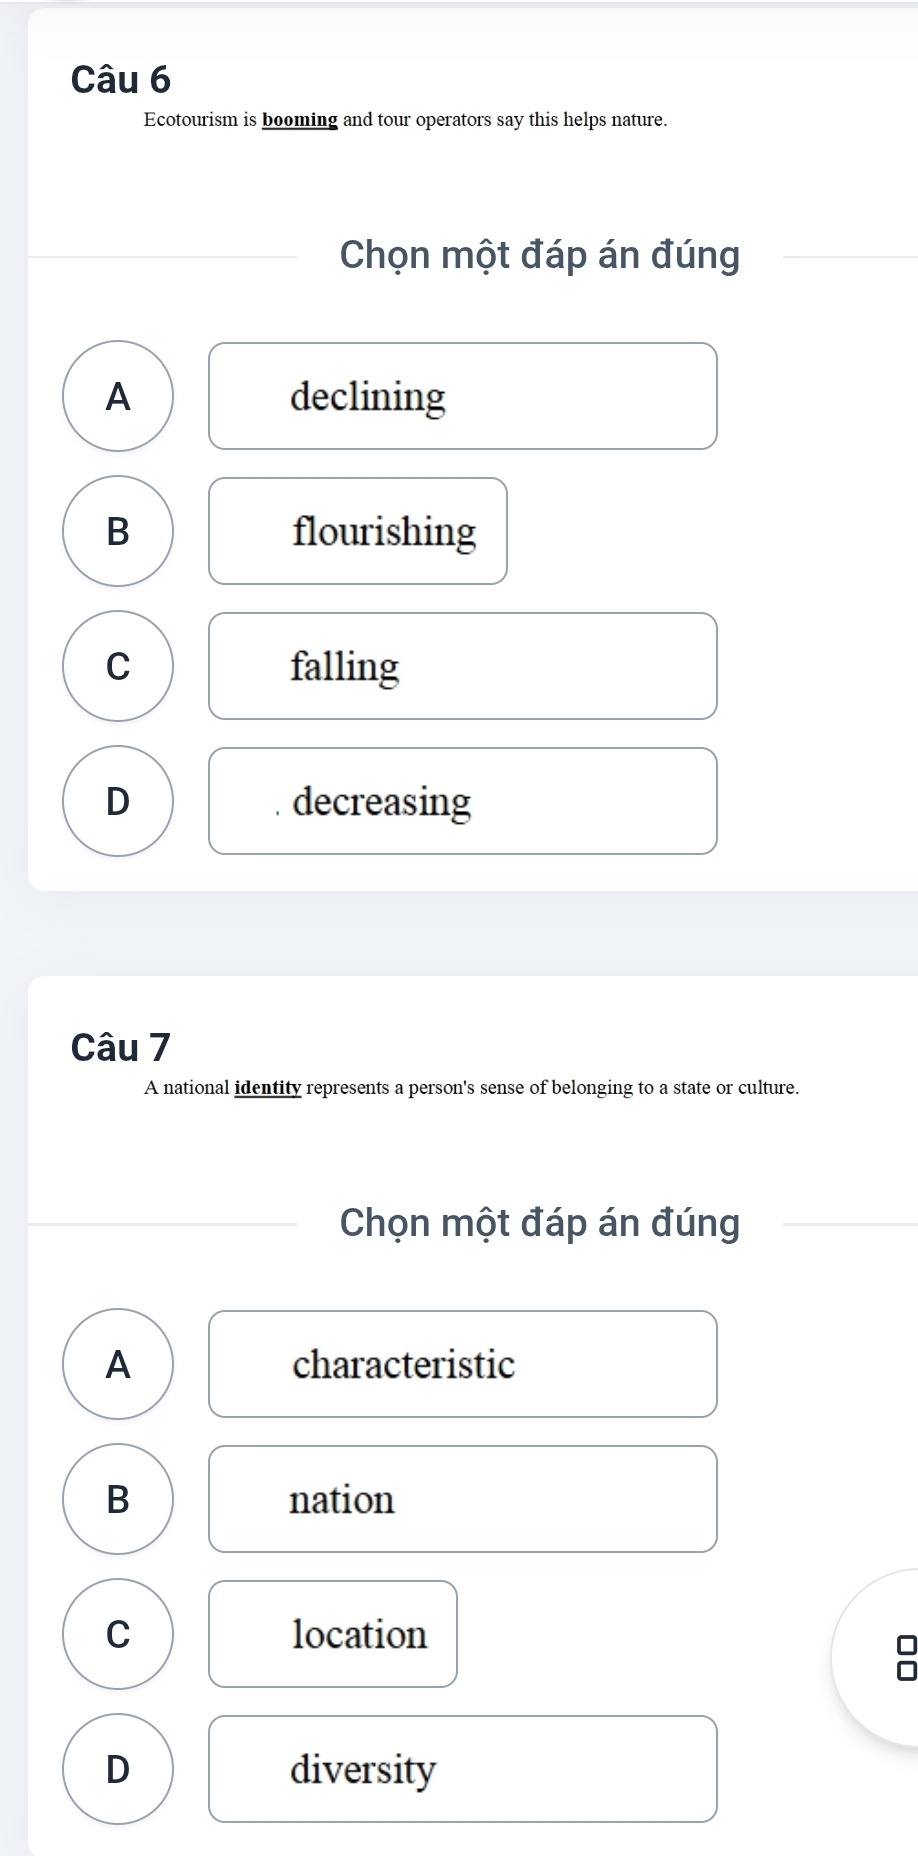
Task: Choose the 'location' answer box
Action: [x=333, y=1634]
